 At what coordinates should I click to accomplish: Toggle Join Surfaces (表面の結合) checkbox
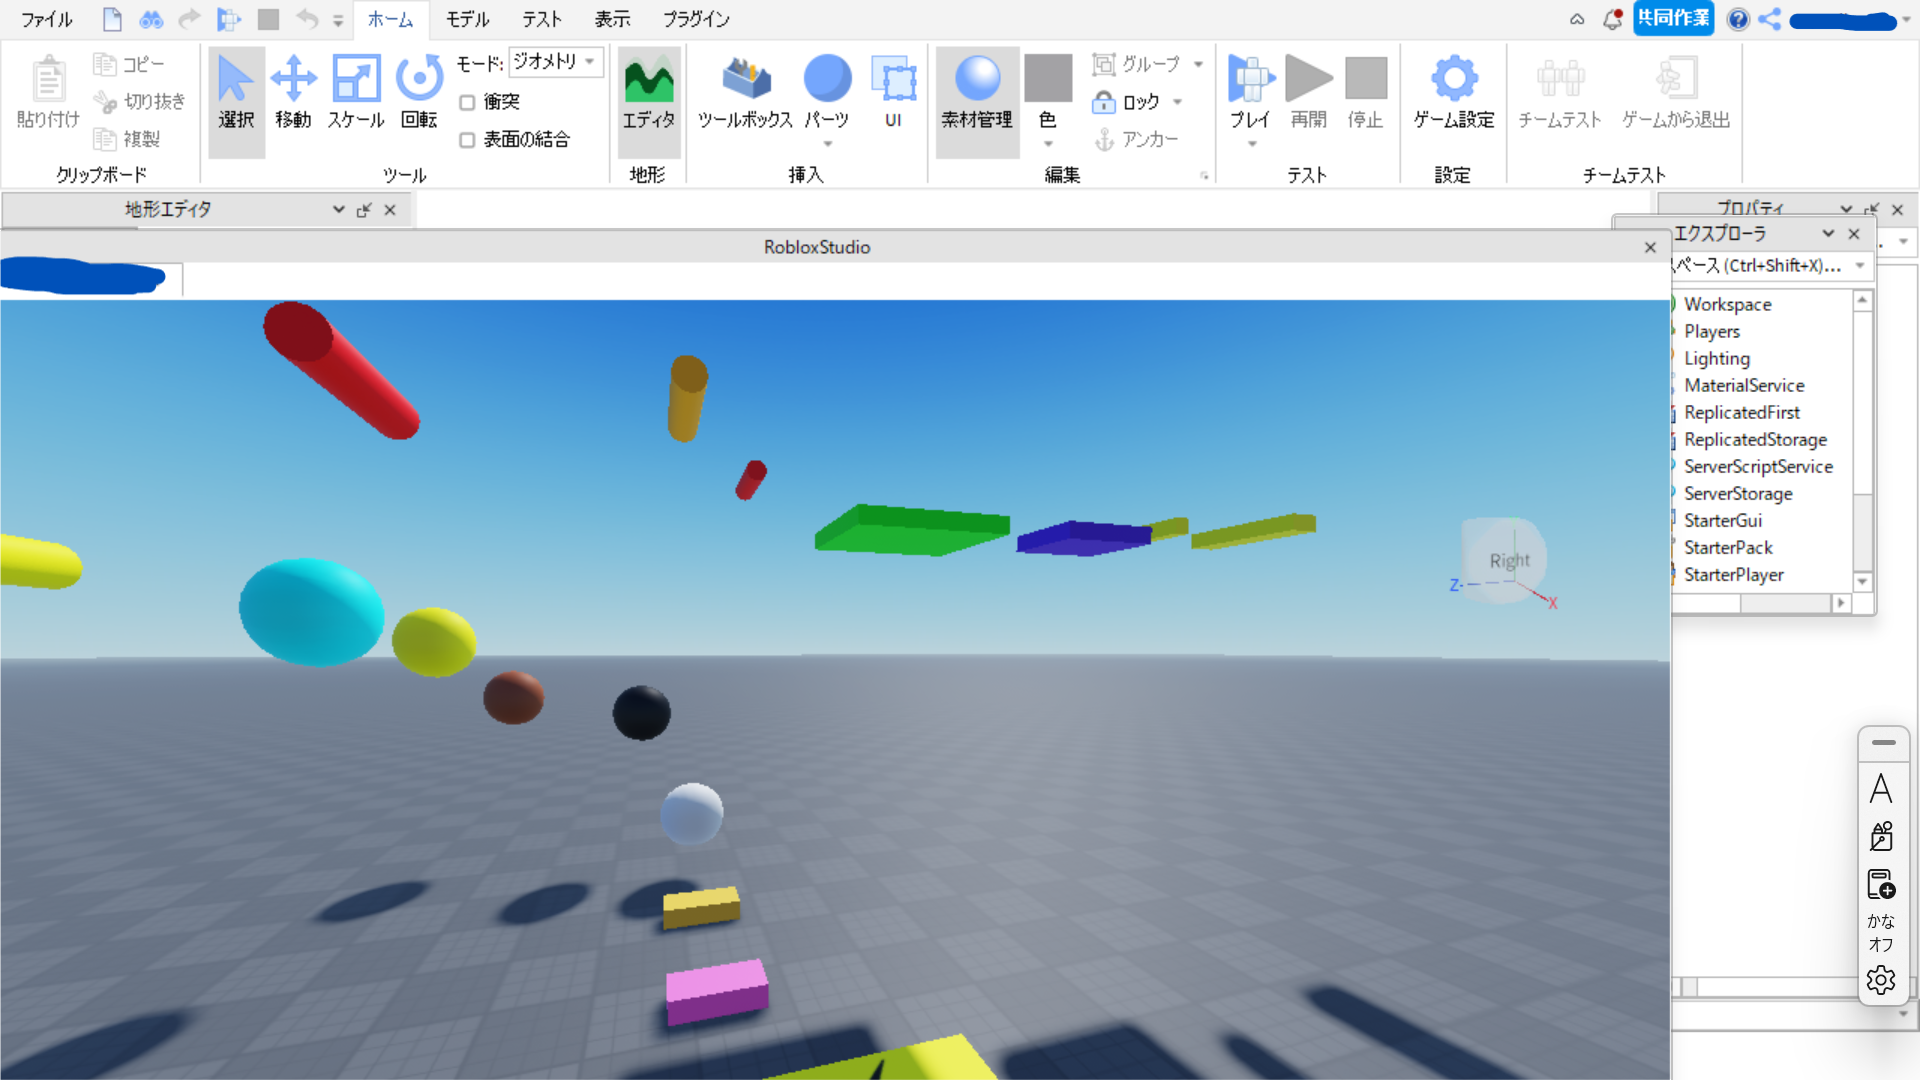(x=467, y=140)
